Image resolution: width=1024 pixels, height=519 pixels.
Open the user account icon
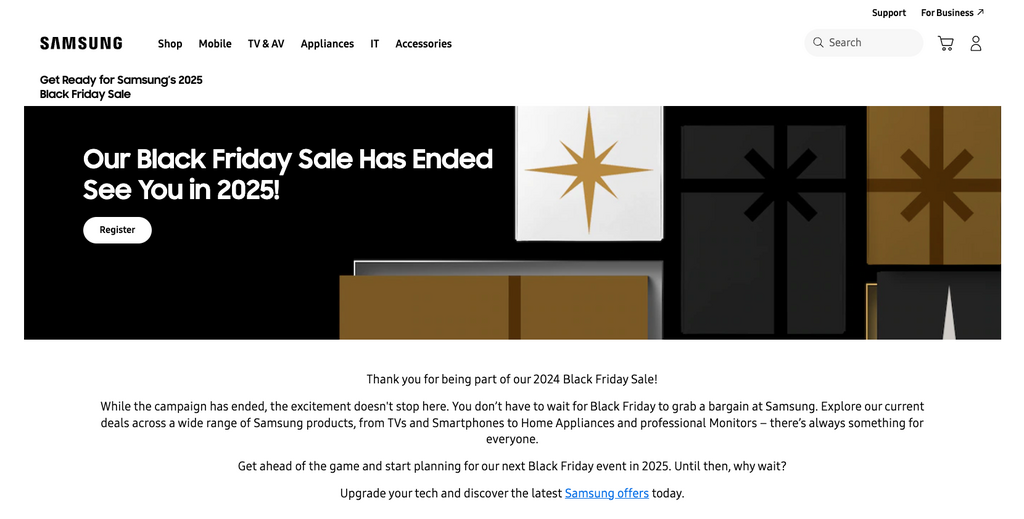click(x=976, y=43)
